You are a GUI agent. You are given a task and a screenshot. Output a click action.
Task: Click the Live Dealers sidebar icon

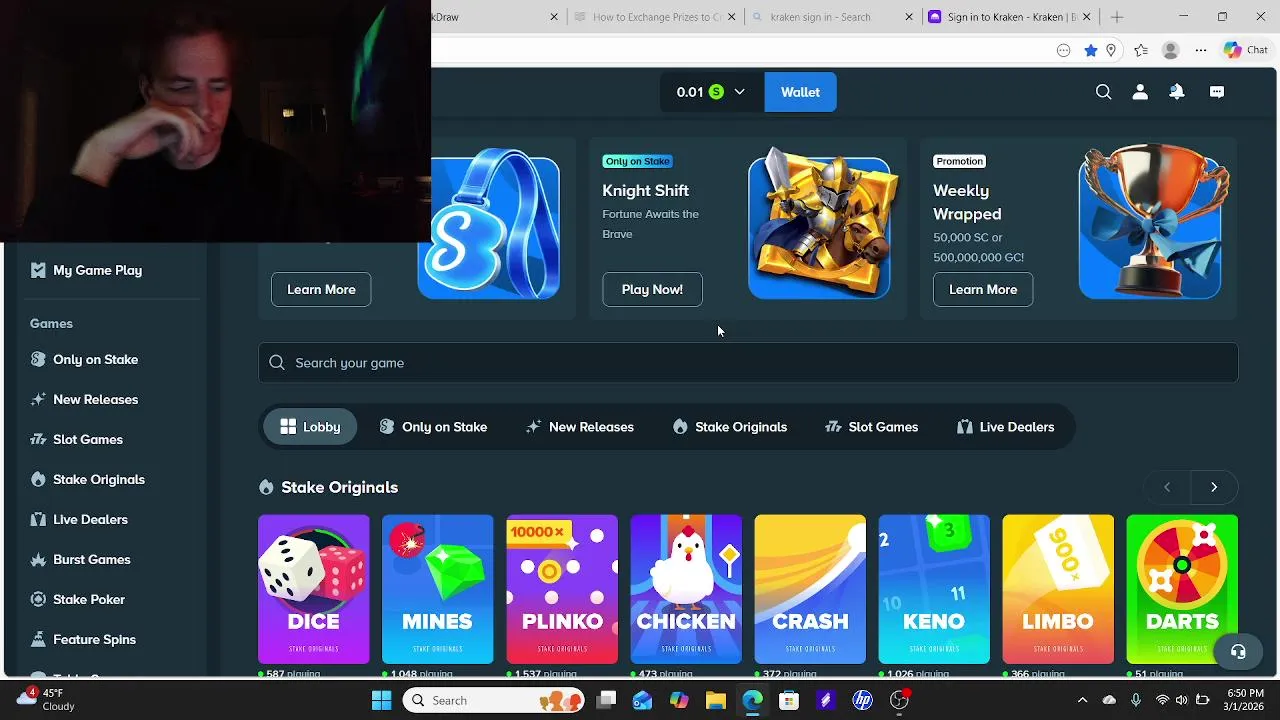point(38,519)
